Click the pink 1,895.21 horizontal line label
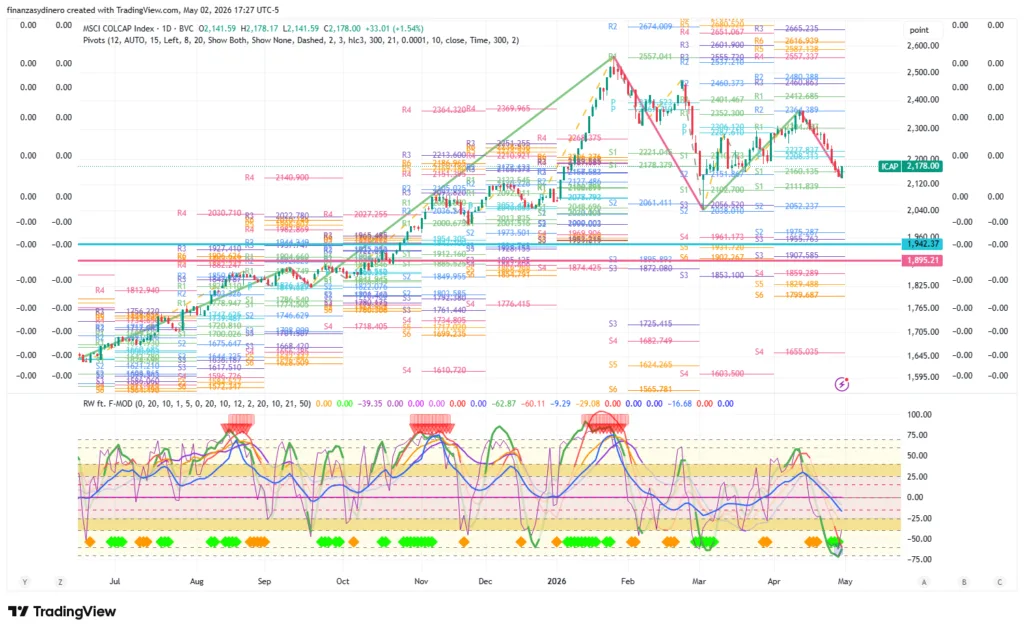Viewport: 1024px width, 632px height. coord(922,261)
